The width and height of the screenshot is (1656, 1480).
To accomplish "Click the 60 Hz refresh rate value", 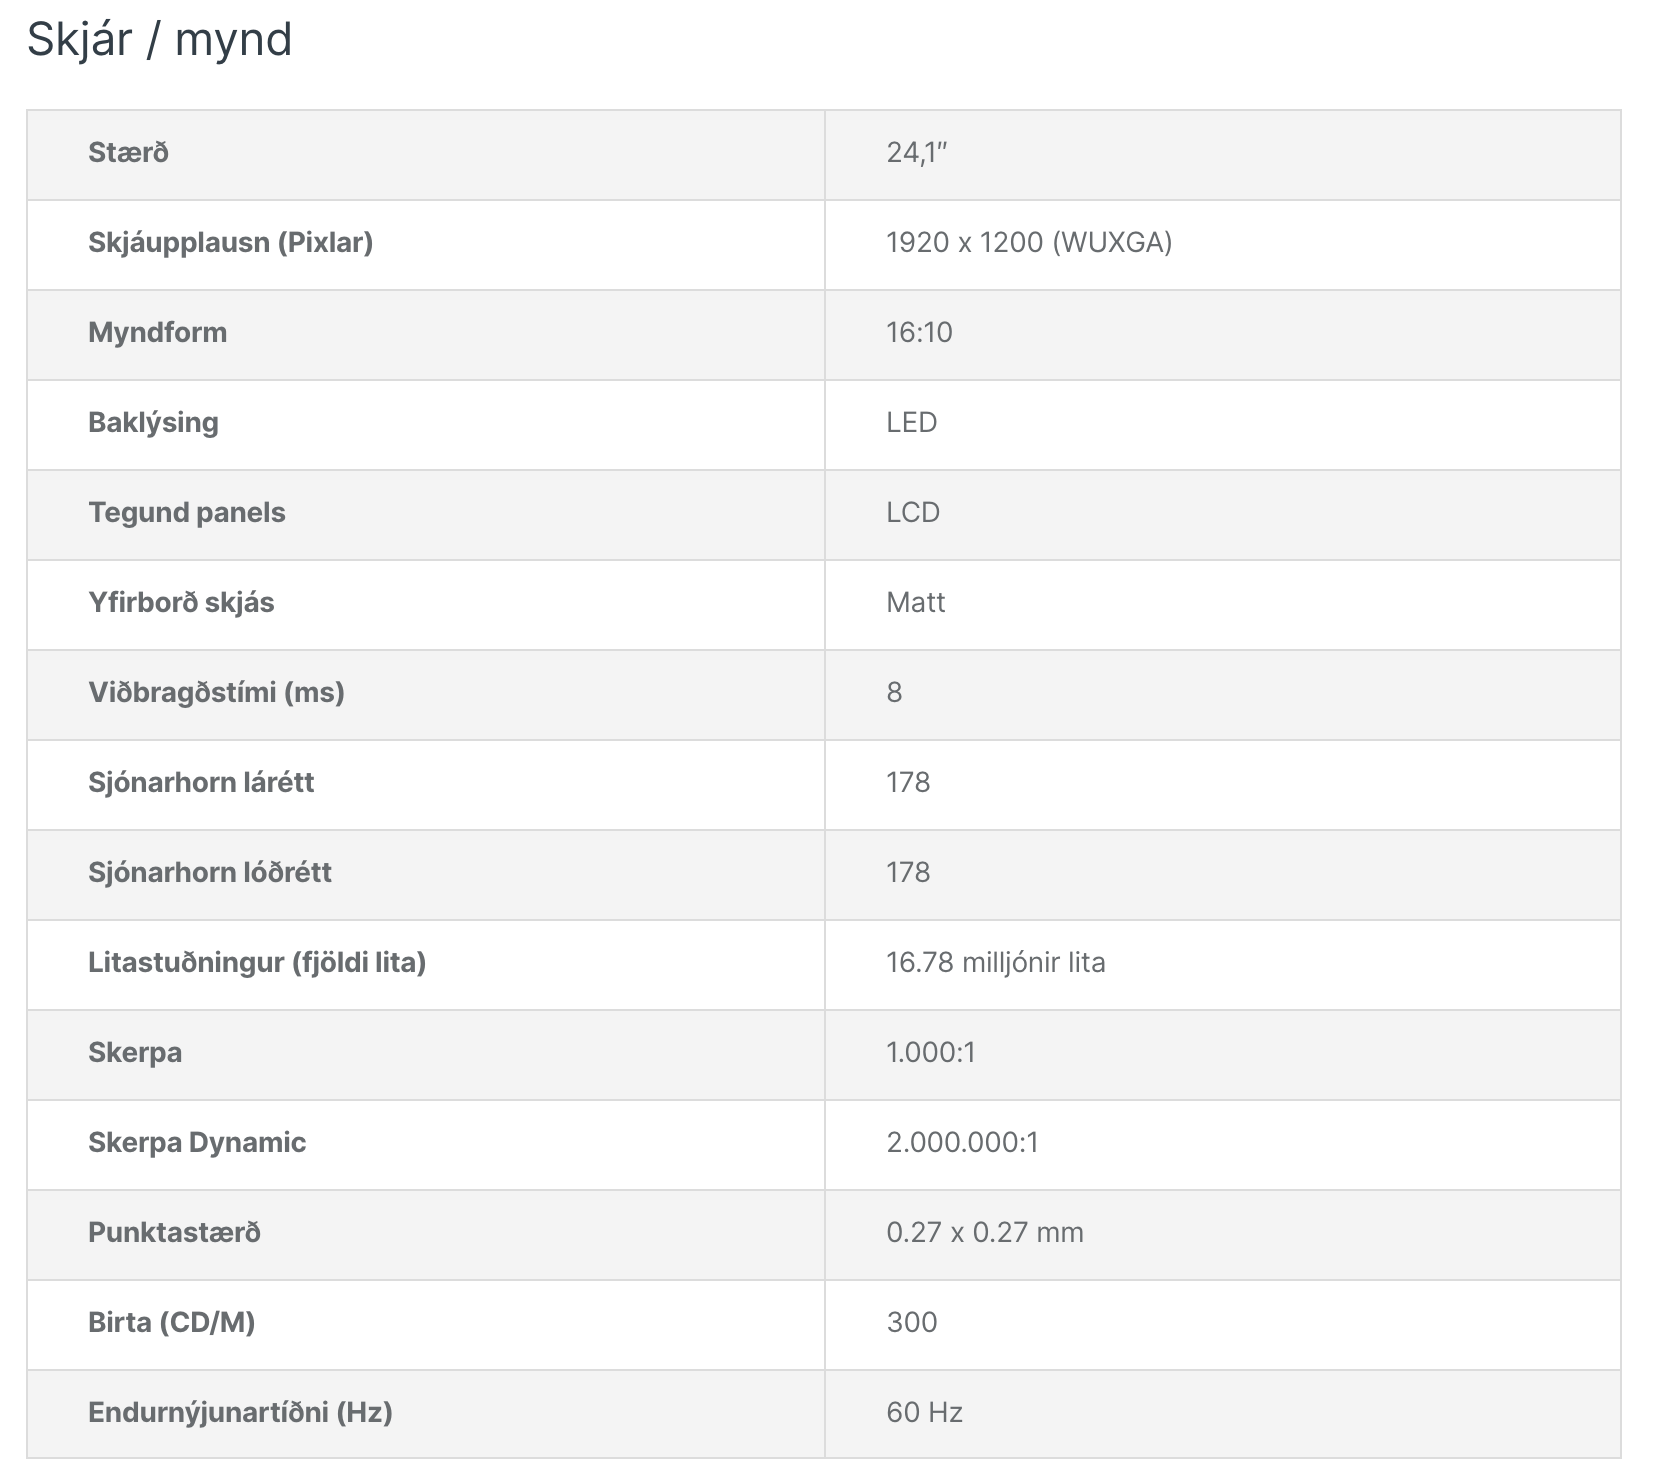I will pos(924,1413).
